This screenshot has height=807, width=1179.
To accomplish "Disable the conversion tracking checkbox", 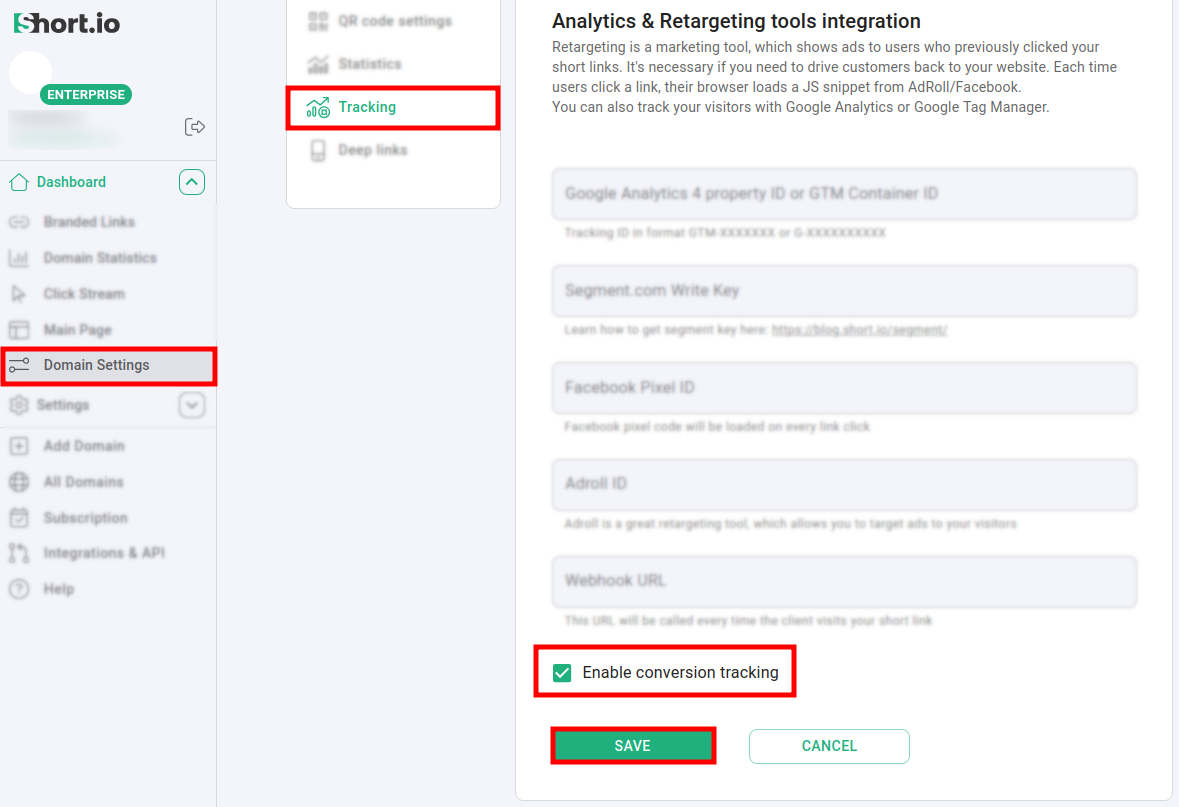I will pyautogui.click(x=563, y=672).
